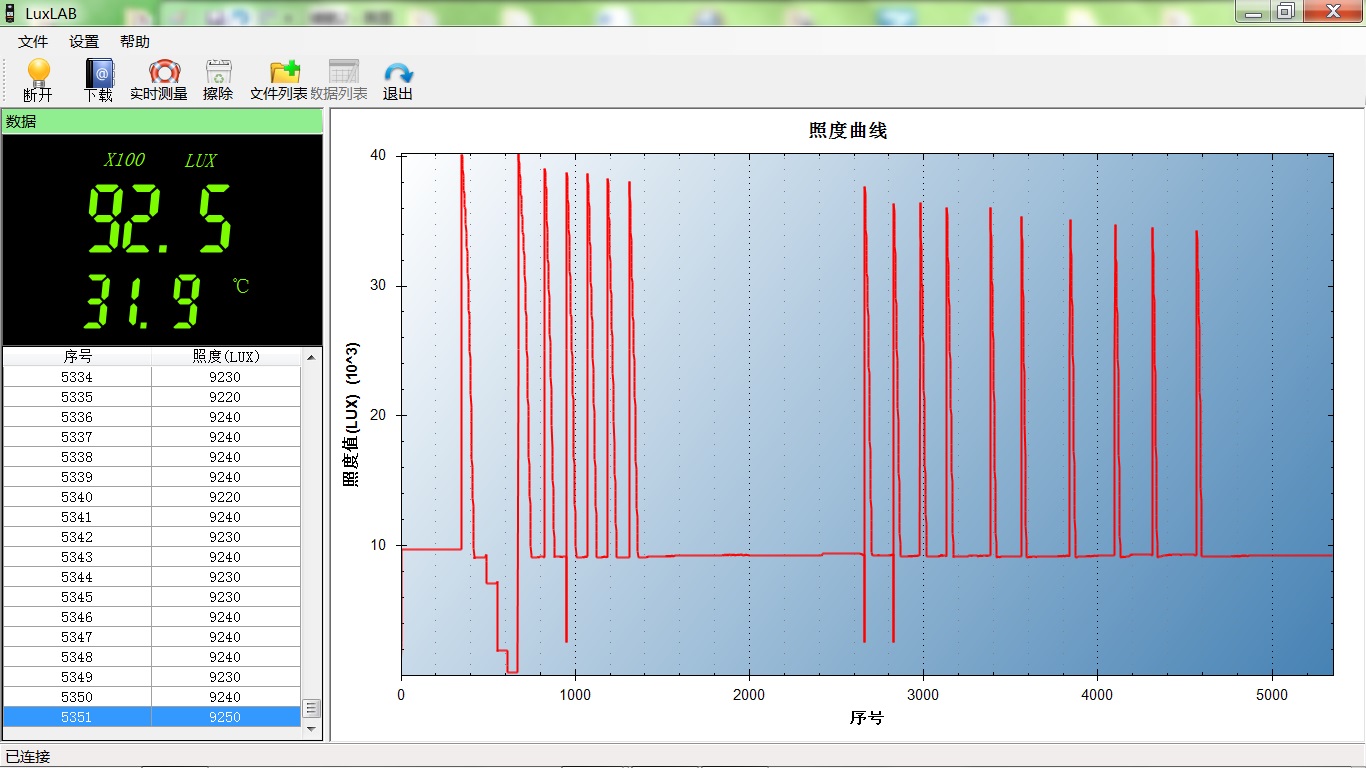Viewport: 1366px width, 768px height.
Task: Click the x-axis tick 3000
Action: 923,695
